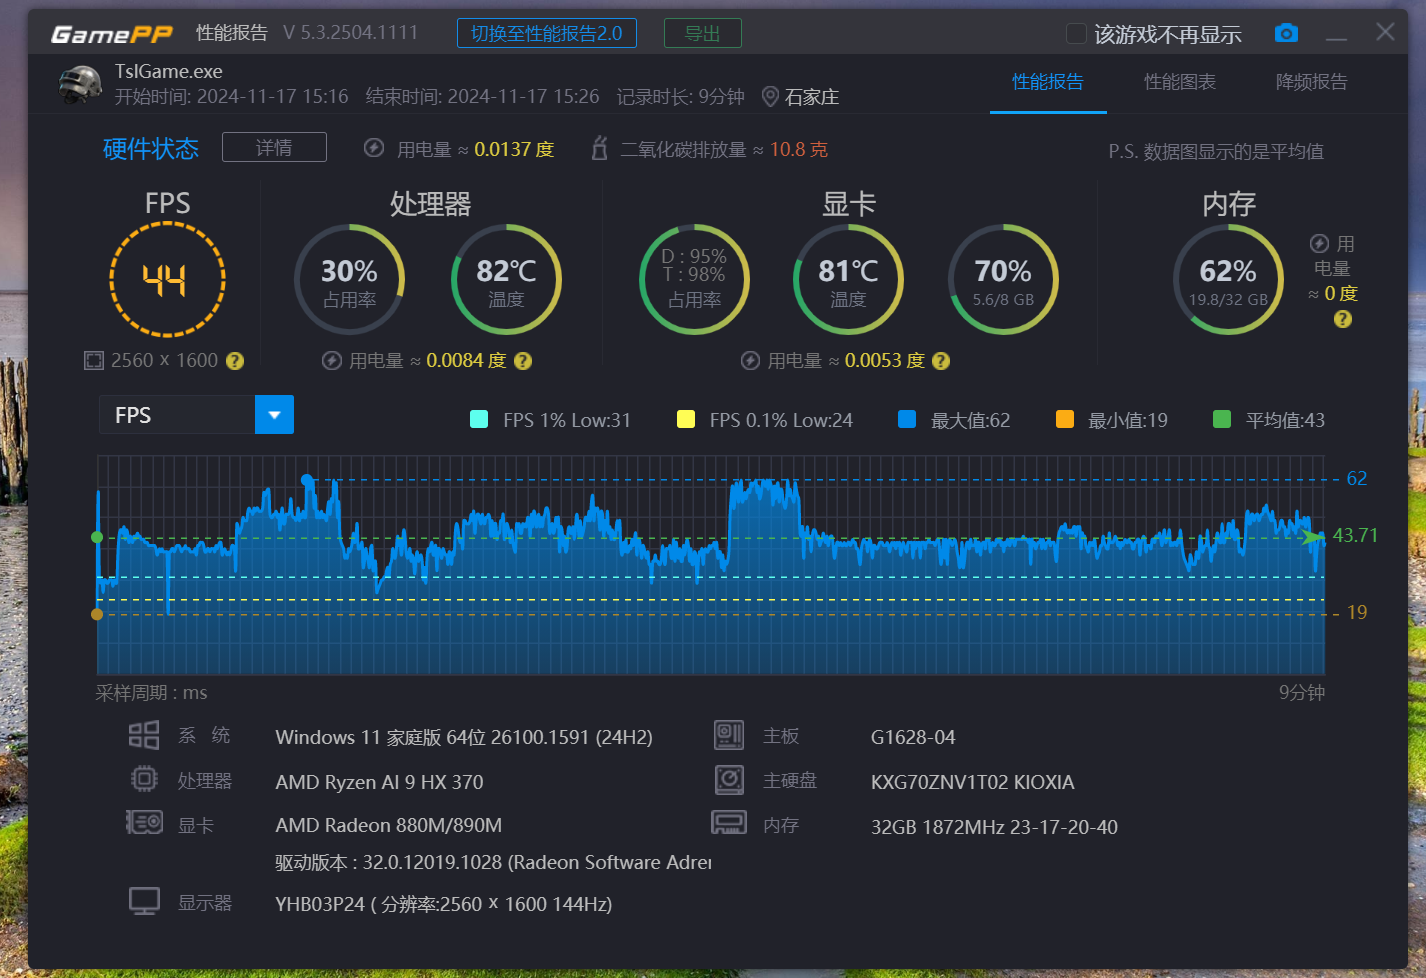The image size is (1426, 978).
Task: Click the resolution icon beside 2560 x 1600
Action: coord(93,361)
